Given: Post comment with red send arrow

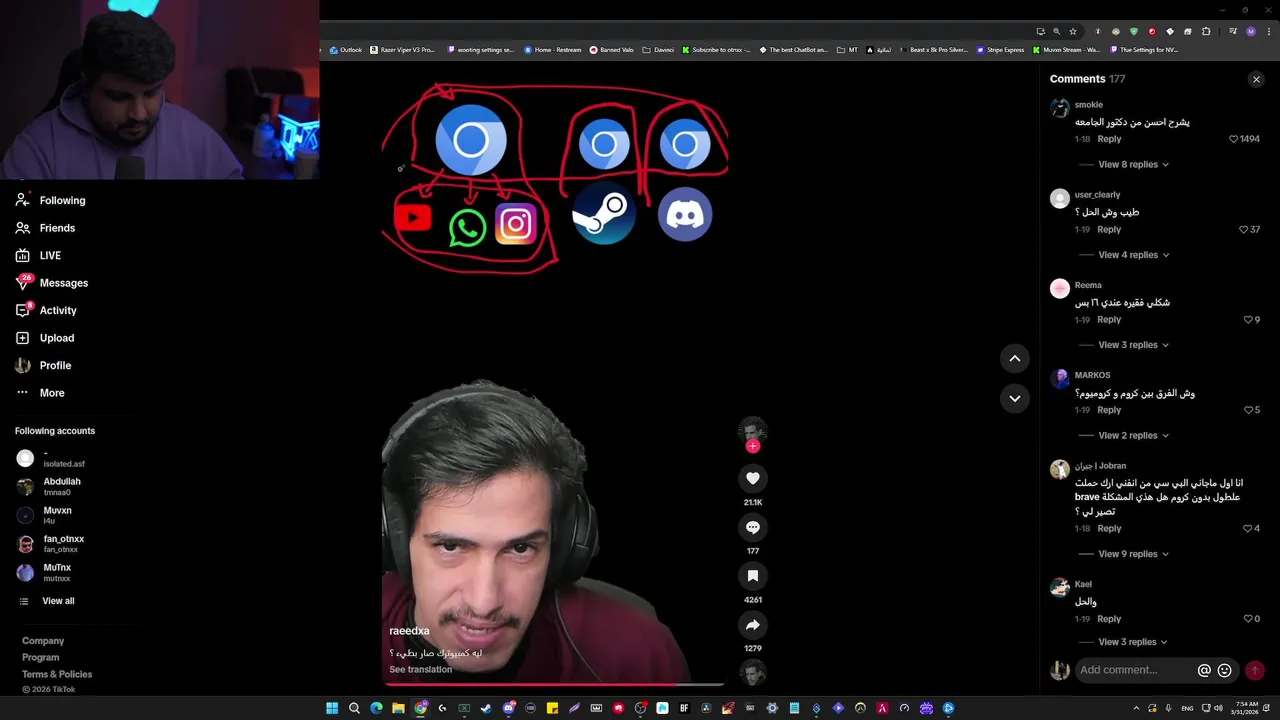Looking at the screenshot, I should 1255,670.
